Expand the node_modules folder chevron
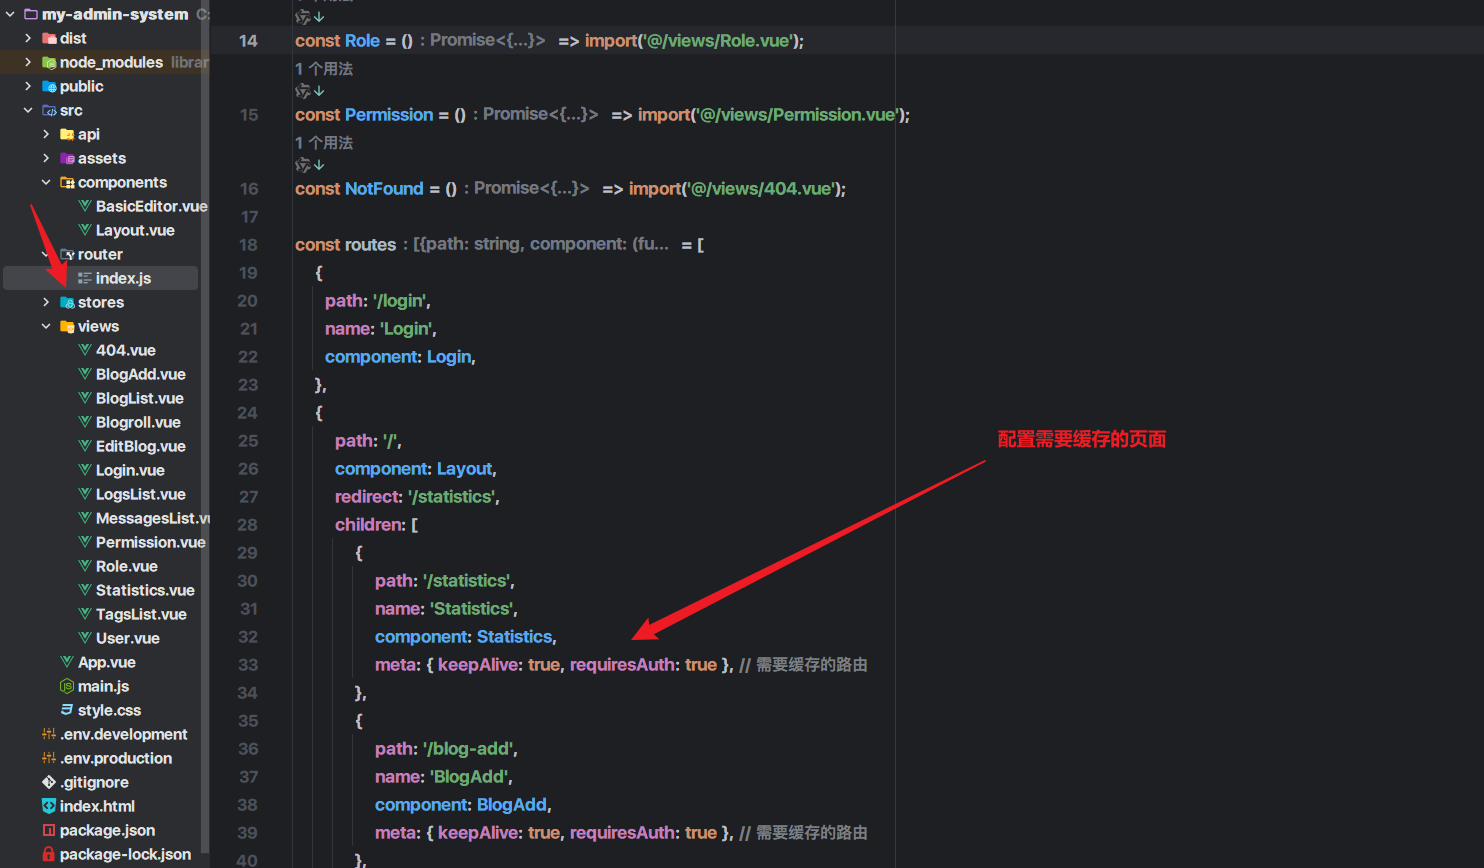This screenshot has width=1484, height=868. [28, 62]
